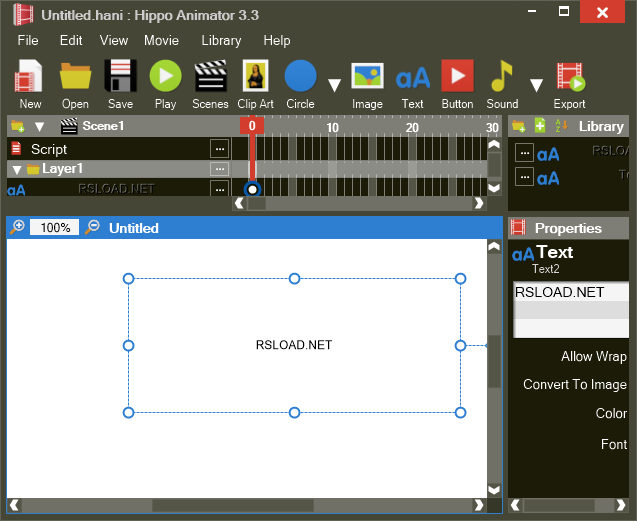The height and width of the screenshot is (521, 637).
Task: Open the Color property
Action: (x=611, y=413)
